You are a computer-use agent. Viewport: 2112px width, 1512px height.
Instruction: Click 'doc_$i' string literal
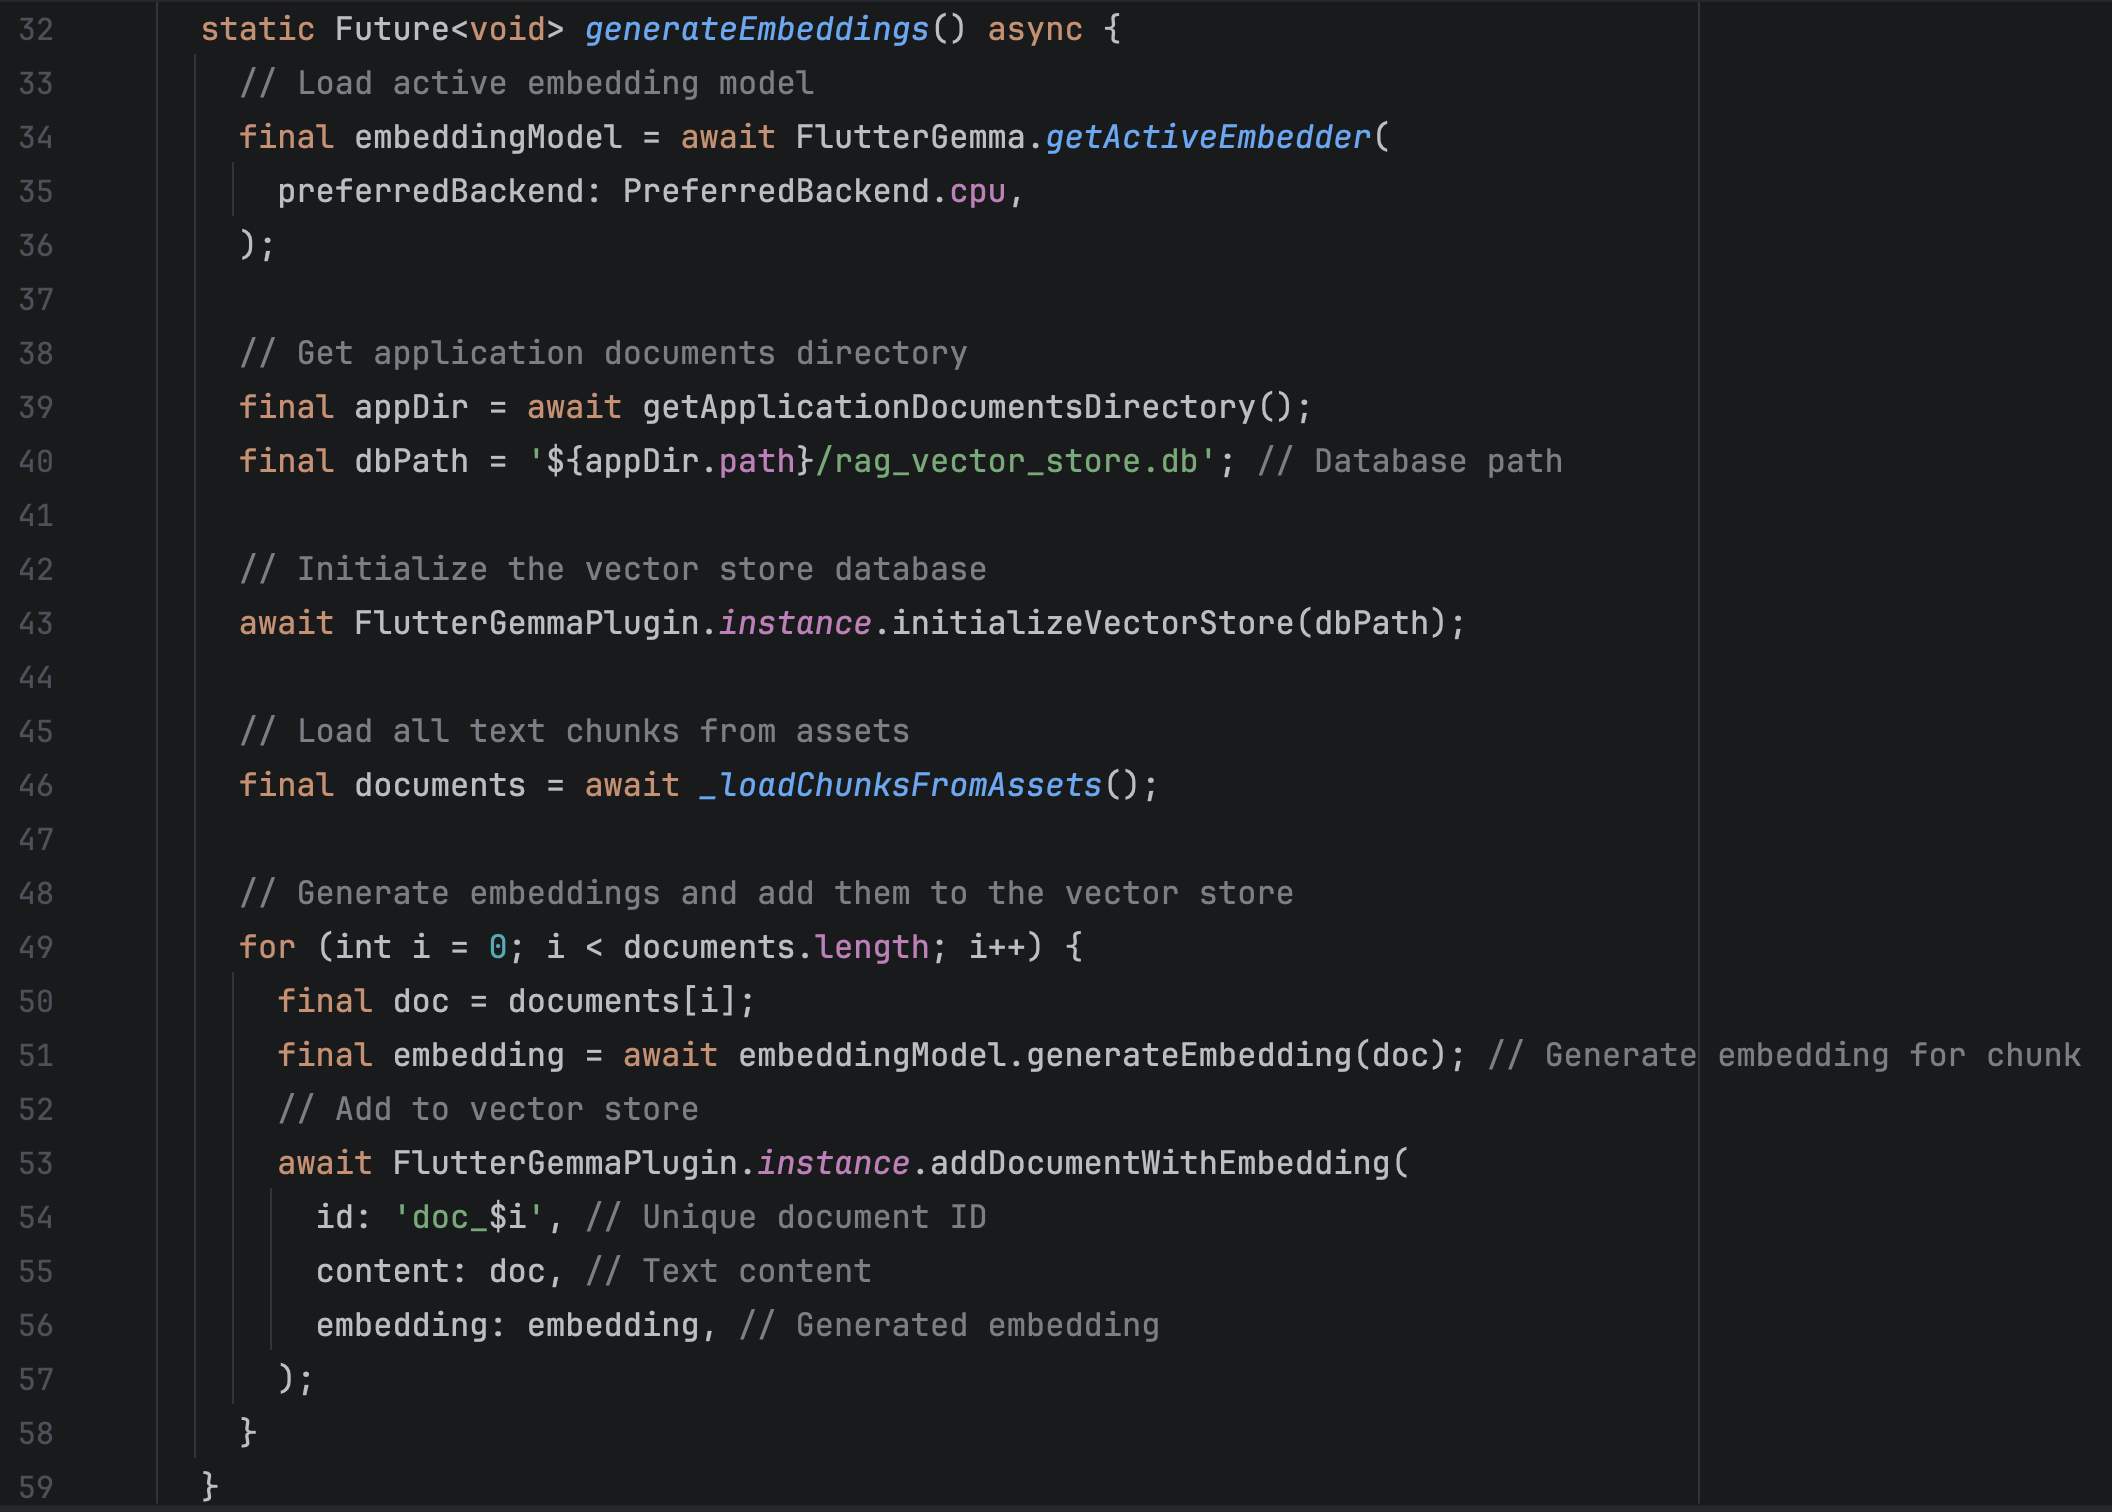tap(470, 1217)
